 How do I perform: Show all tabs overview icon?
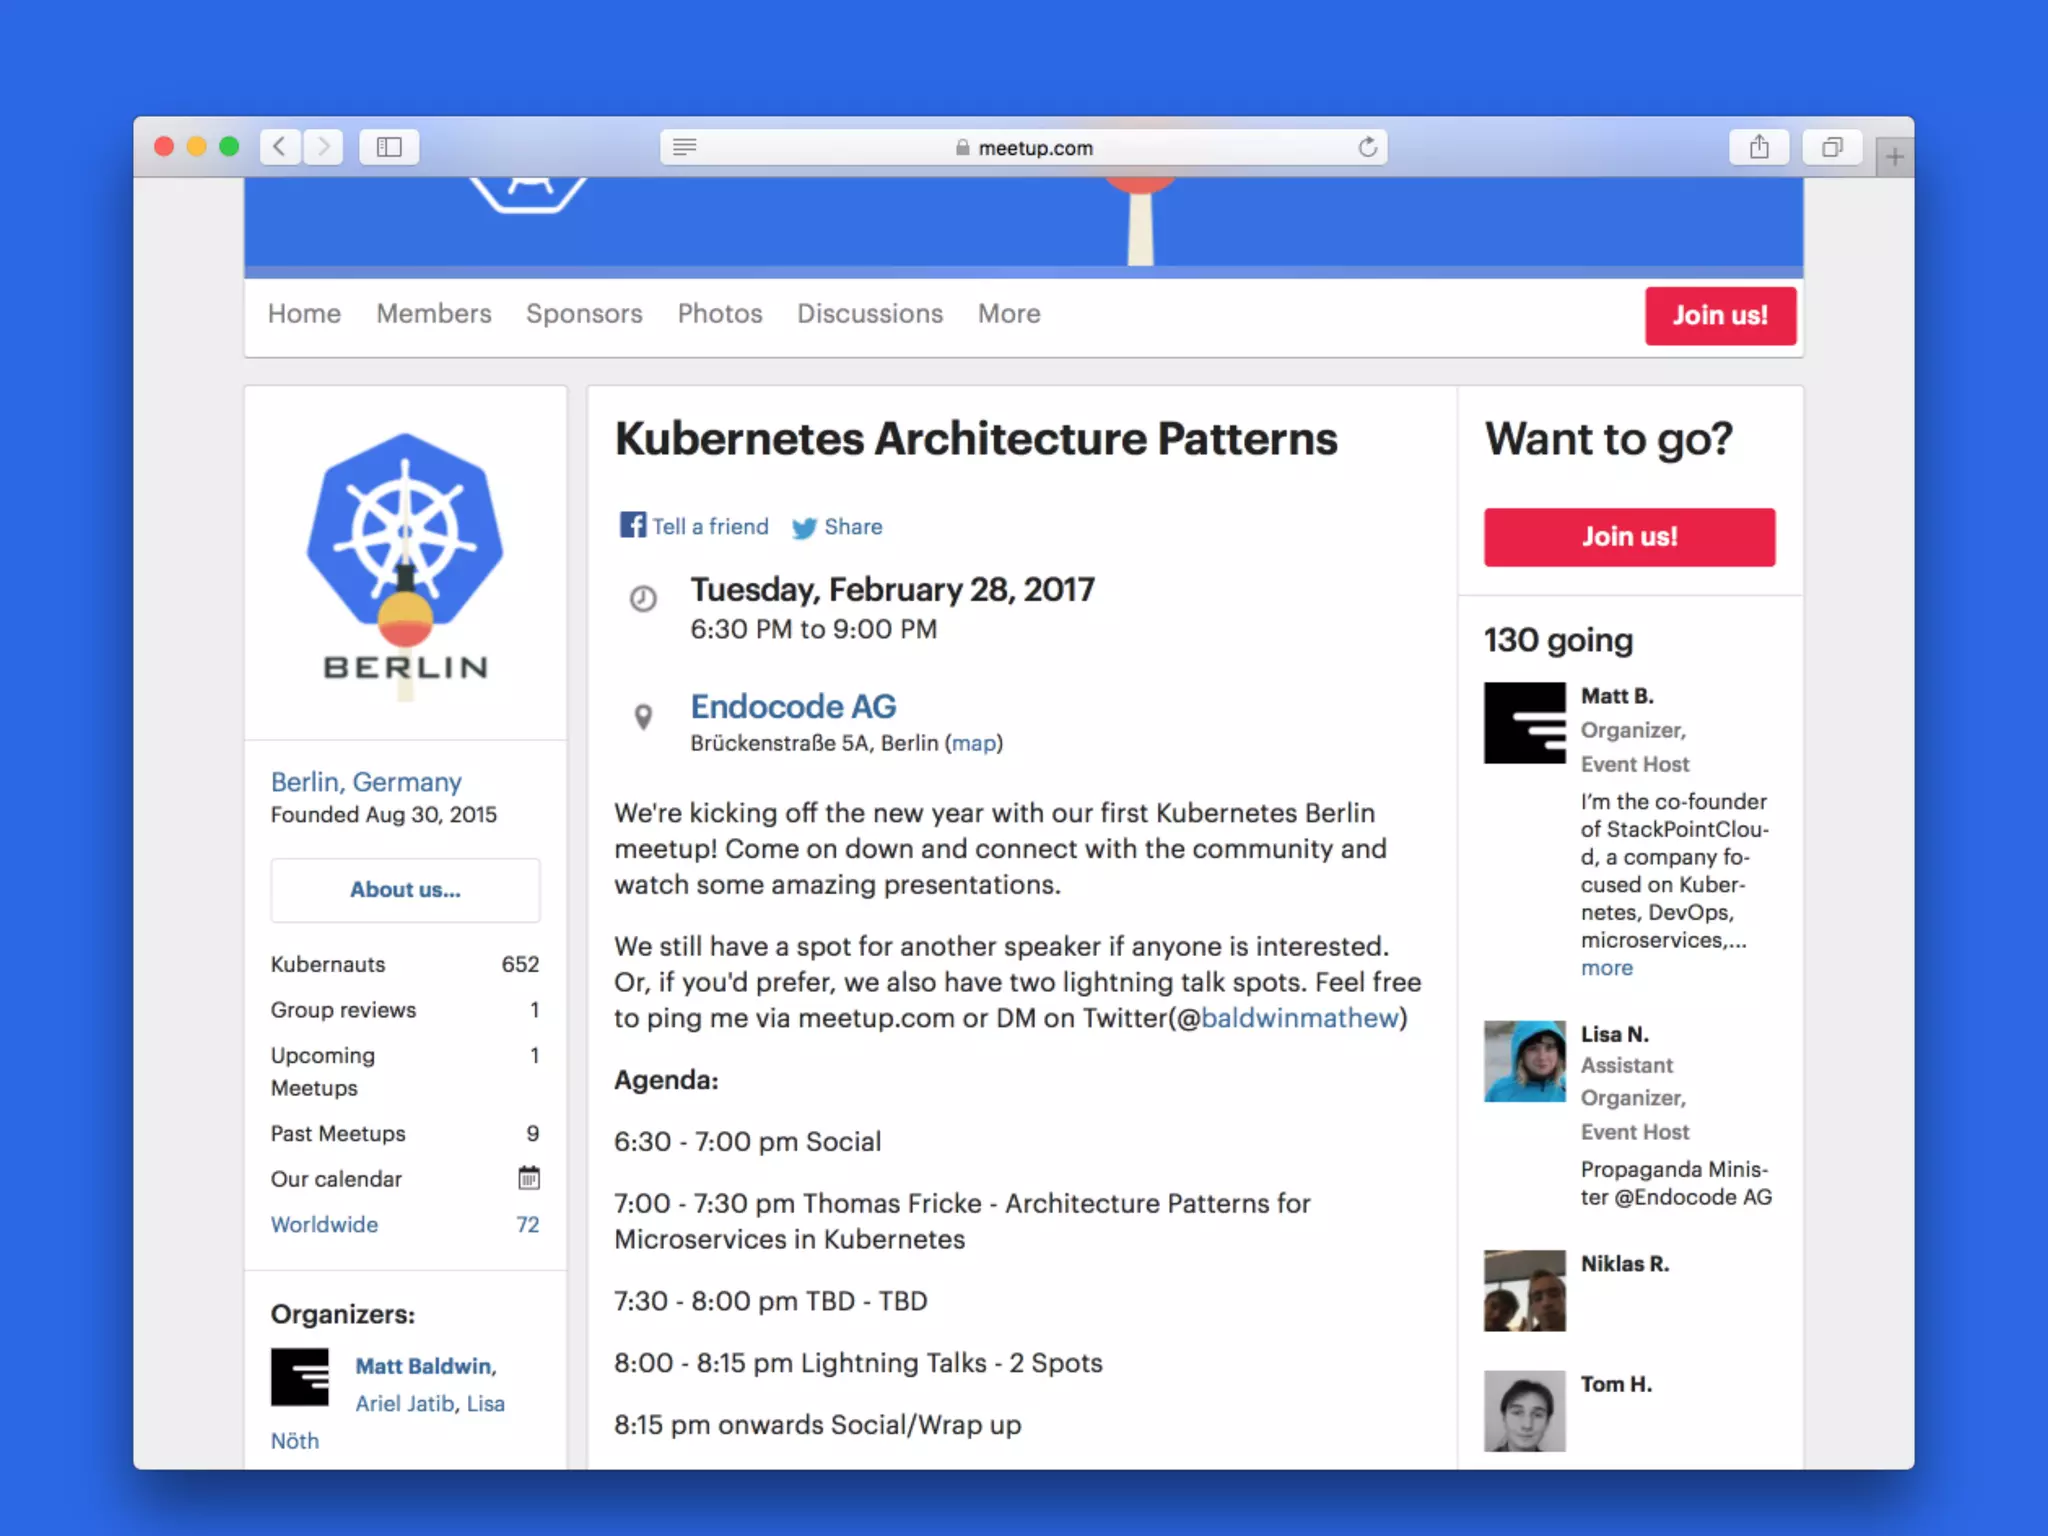click(1832, 148)
